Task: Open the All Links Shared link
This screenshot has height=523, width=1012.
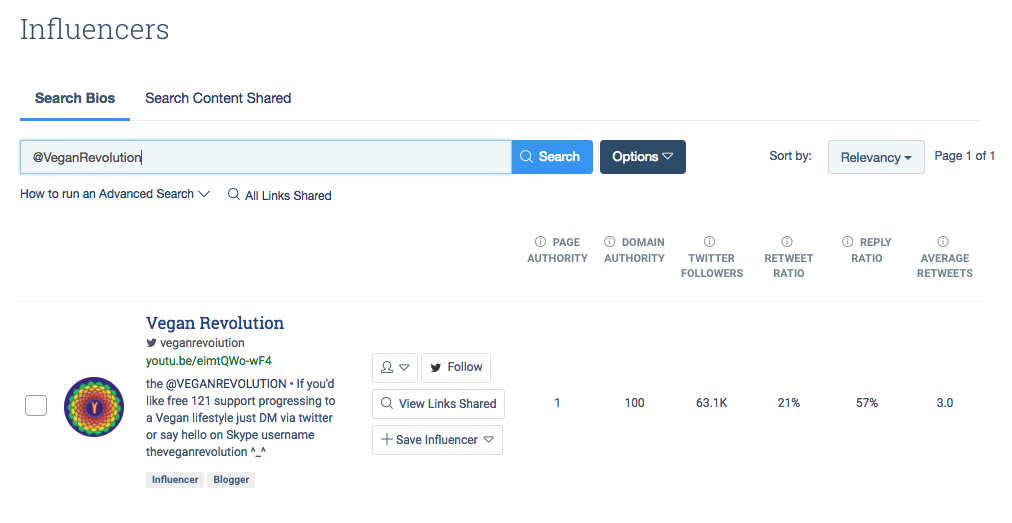Action: (x=279, y=195)
